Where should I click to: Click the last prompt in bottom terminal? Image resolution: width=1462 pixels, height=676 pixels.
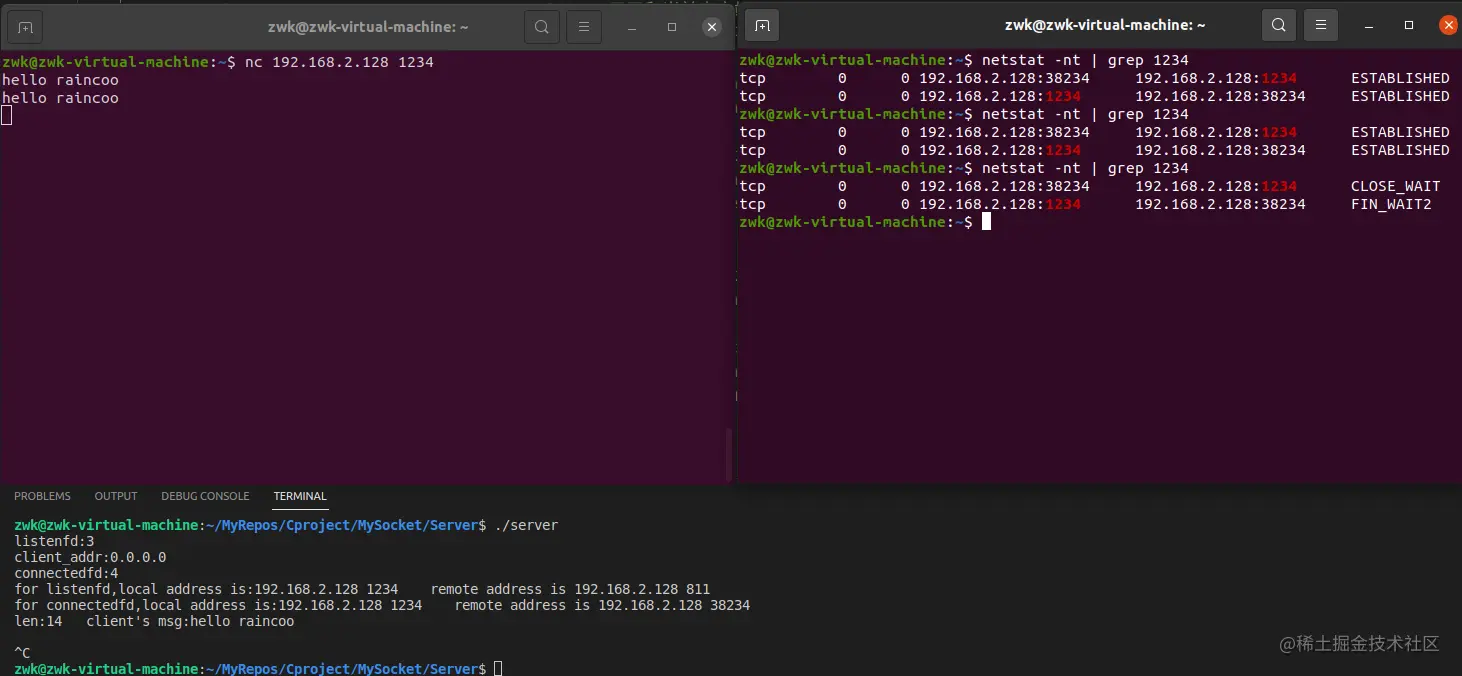pos(258,668)
